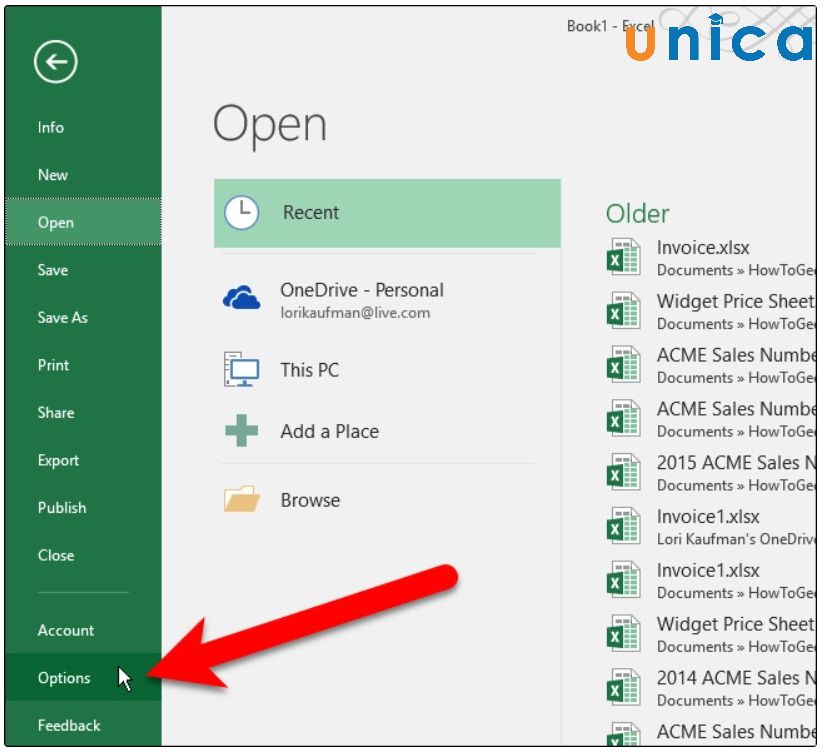Viewport: 824px width, 755px height.
Task: Click the Add a Place plus icon
Action: tap(241, 431)
